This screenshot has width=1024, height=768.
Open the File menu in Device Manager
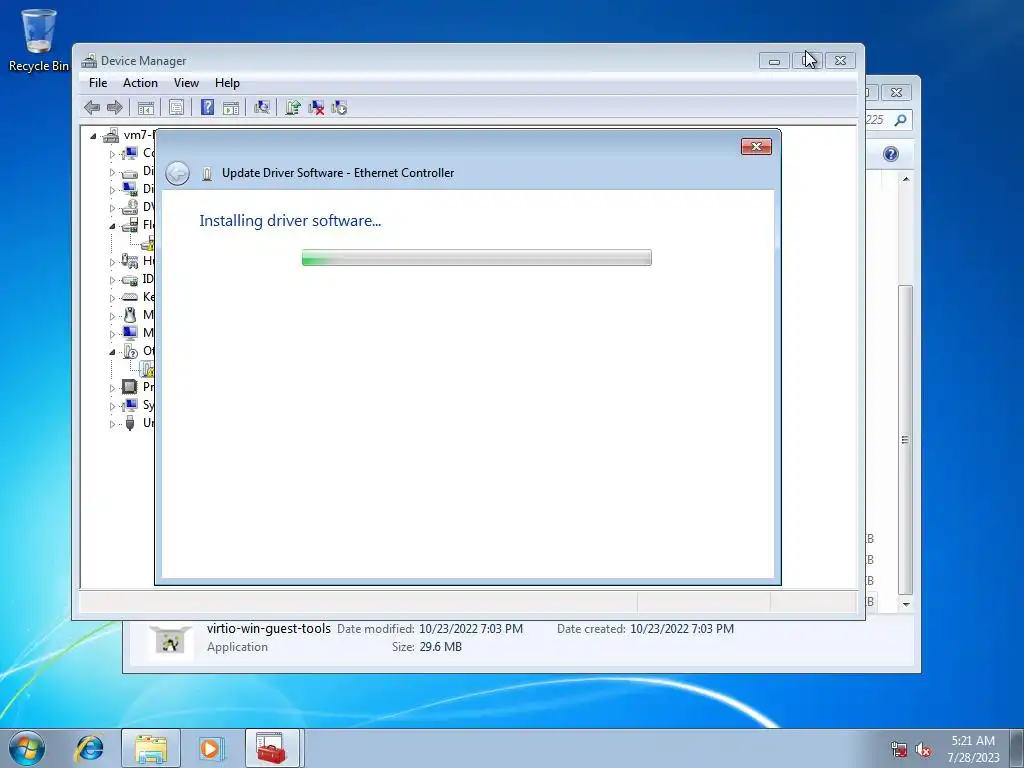pyautogui.click(x=98, y=83)
